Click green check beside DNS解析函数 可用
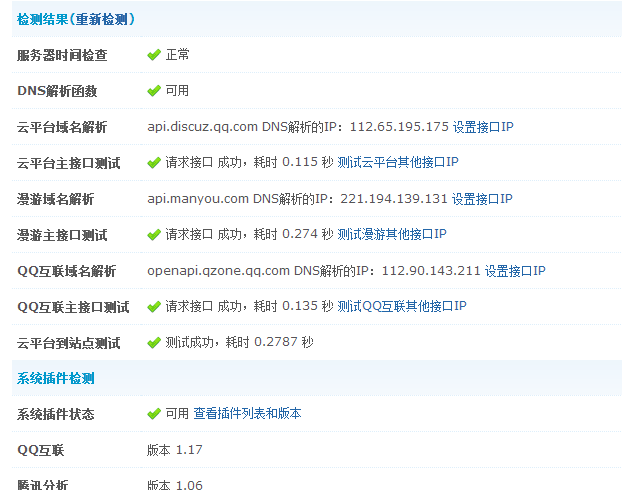Screen dimensions: 622x490 tap(154, 91)
